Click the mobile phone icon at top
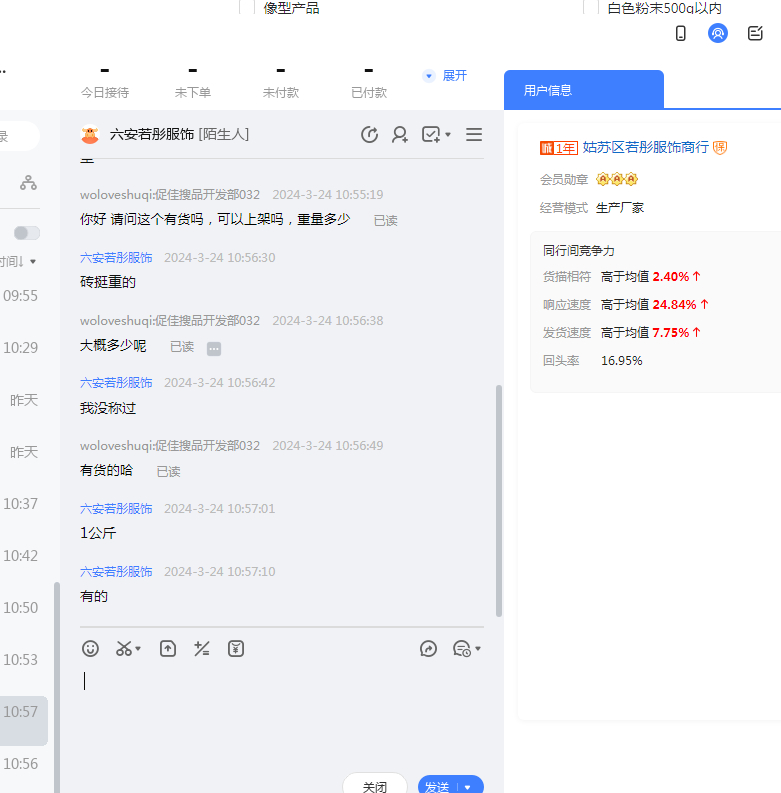 tap(681, 33)
